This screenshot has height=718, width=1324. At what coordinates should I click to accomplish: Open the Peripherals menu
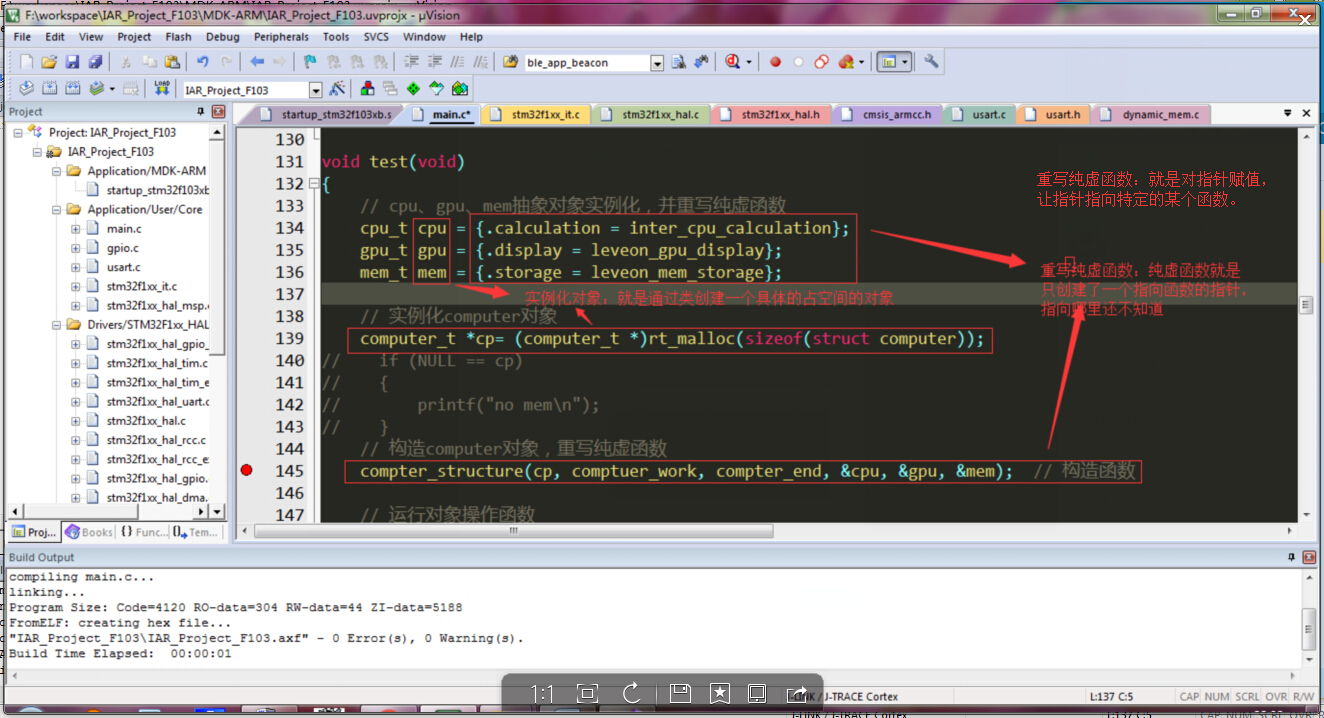click(x=281, y=37)
